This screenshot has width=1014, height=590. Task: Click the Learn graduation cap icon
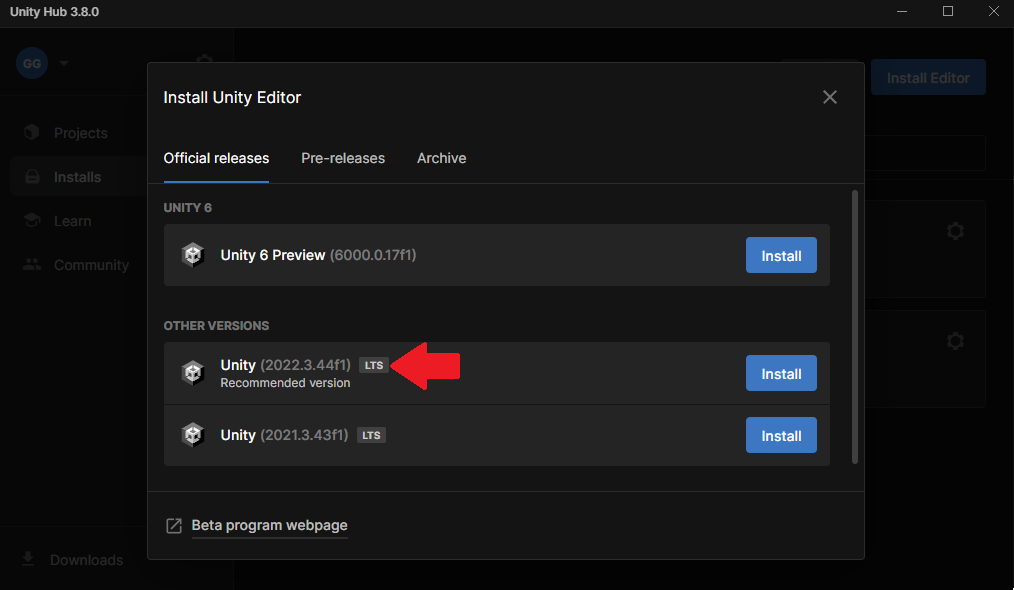pyautogui.click(x=32, y=220)
